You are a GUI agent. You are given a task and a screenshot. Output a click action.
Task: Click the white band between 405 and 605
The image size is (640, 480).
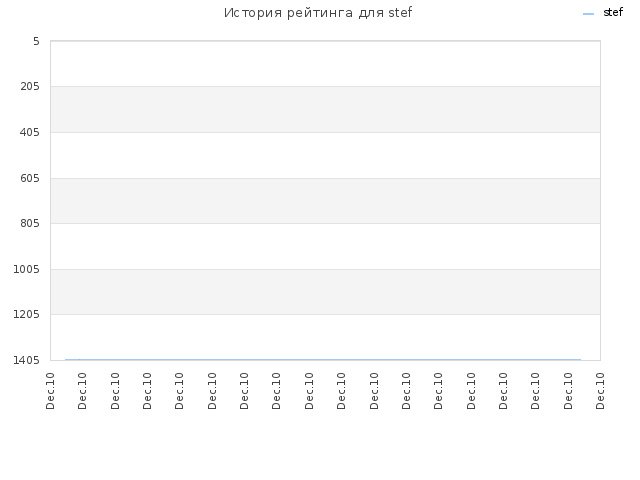(325, 155)
